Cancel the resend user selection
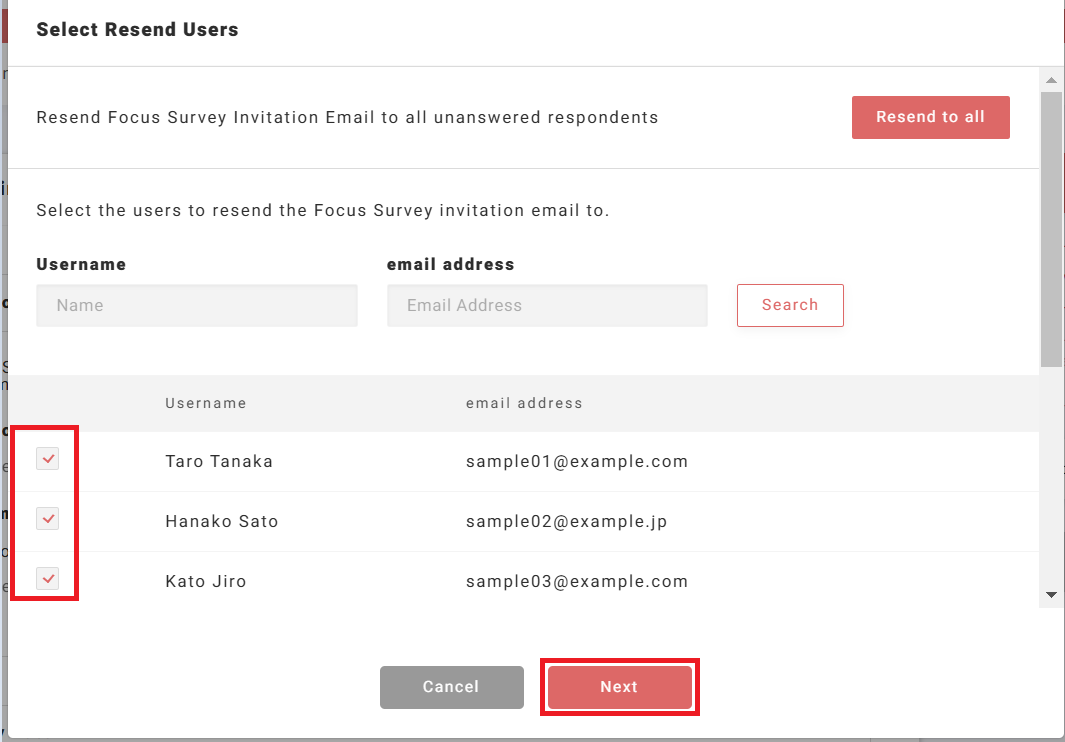The width and height of the screenshot is (1065, 742). pos(451,687)
